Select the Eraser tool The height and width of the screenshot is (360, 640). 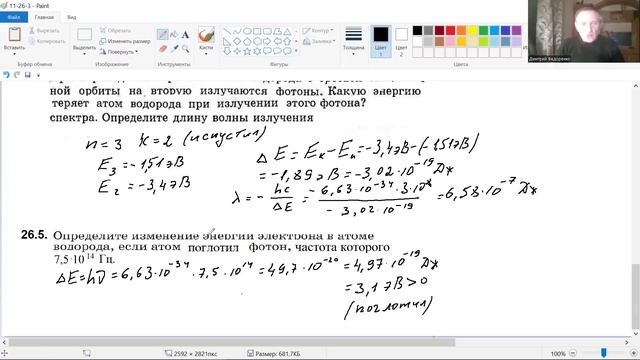point(162,49)
